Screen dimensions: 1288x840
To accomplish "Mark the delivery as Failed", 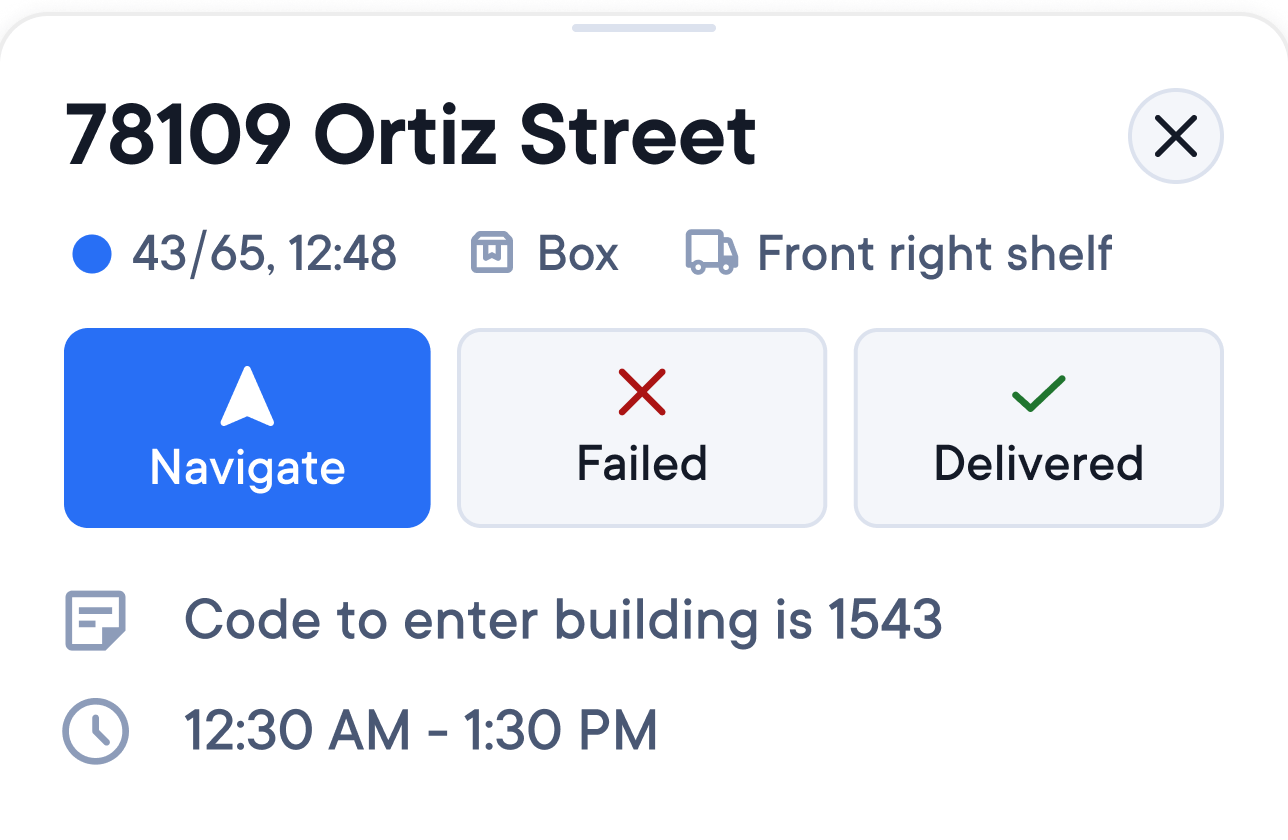I will pos(641,428).
